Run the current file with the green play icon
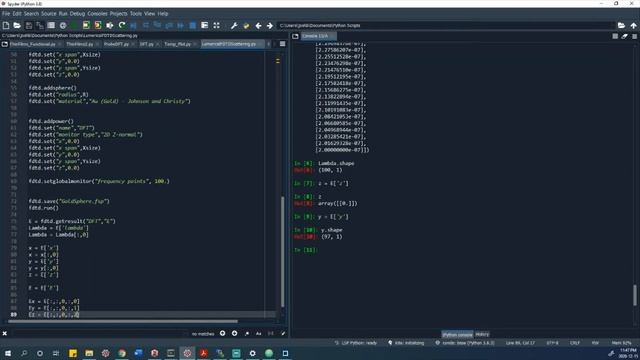The image size is (640, 360). (74, 25)
